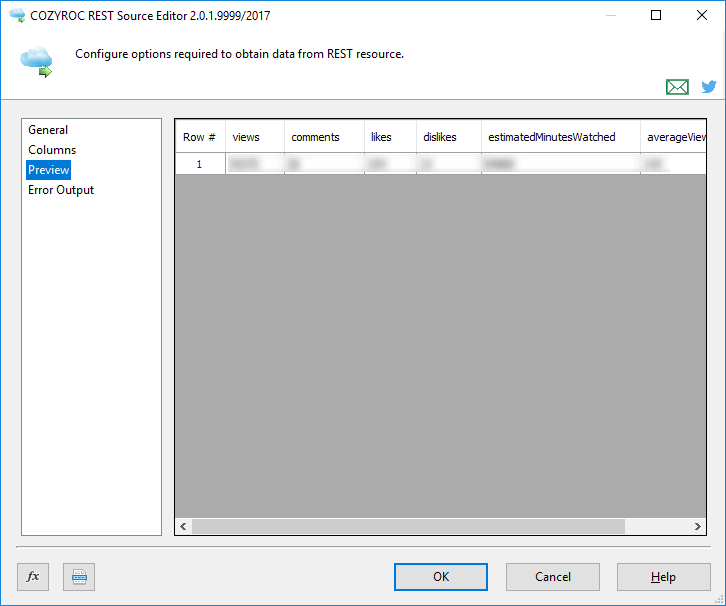This screenshot has width=726, height=606.
Task: Click the views column header
Action: tap(255, 137)
